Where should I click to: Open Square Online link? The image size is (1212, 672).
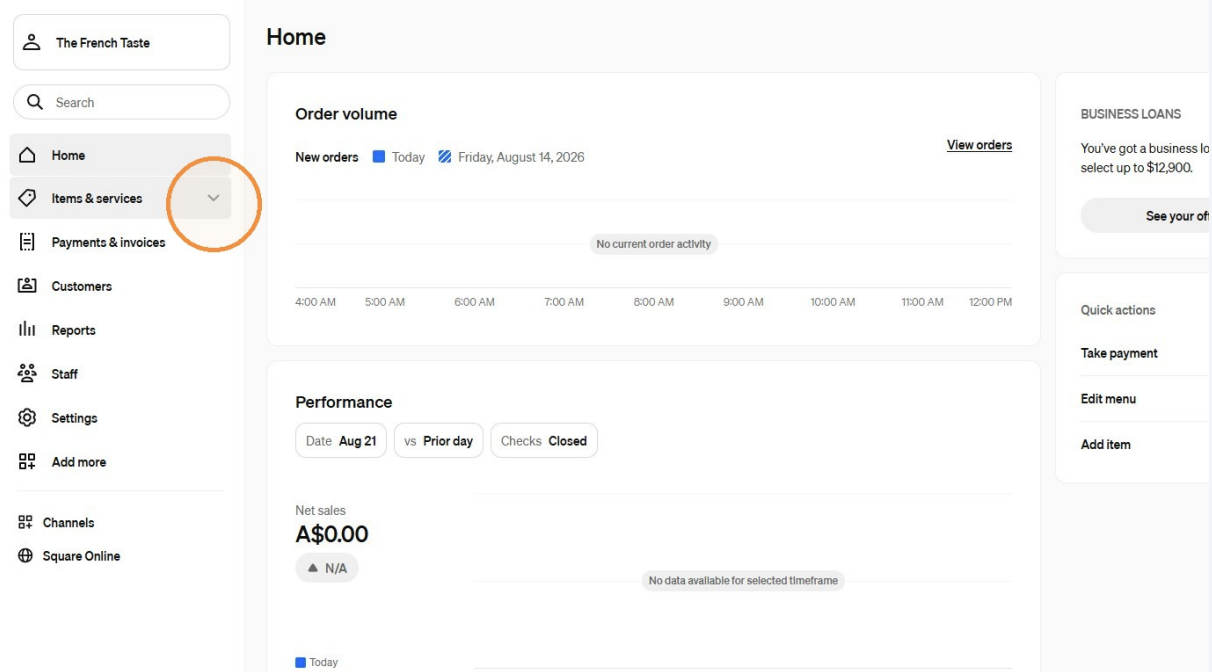point(81,556)
